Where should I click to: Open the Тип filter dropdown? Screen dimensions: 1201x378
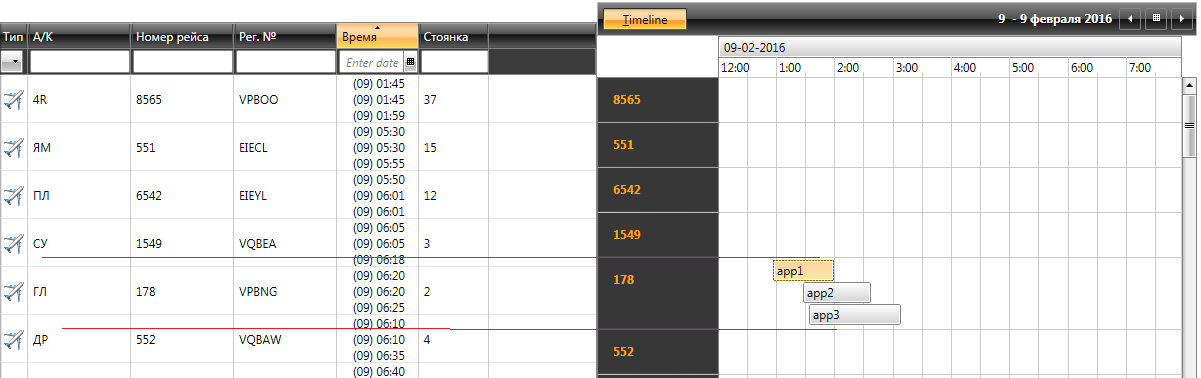(x=13, y=62)
